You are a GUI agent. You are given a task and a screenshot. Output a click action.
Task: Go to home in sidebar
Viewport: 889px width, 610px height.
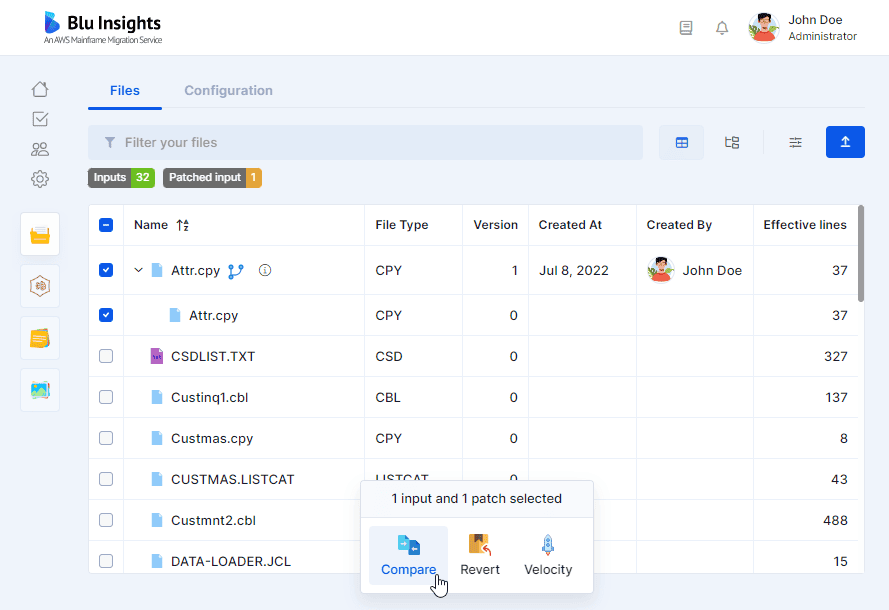40,89
